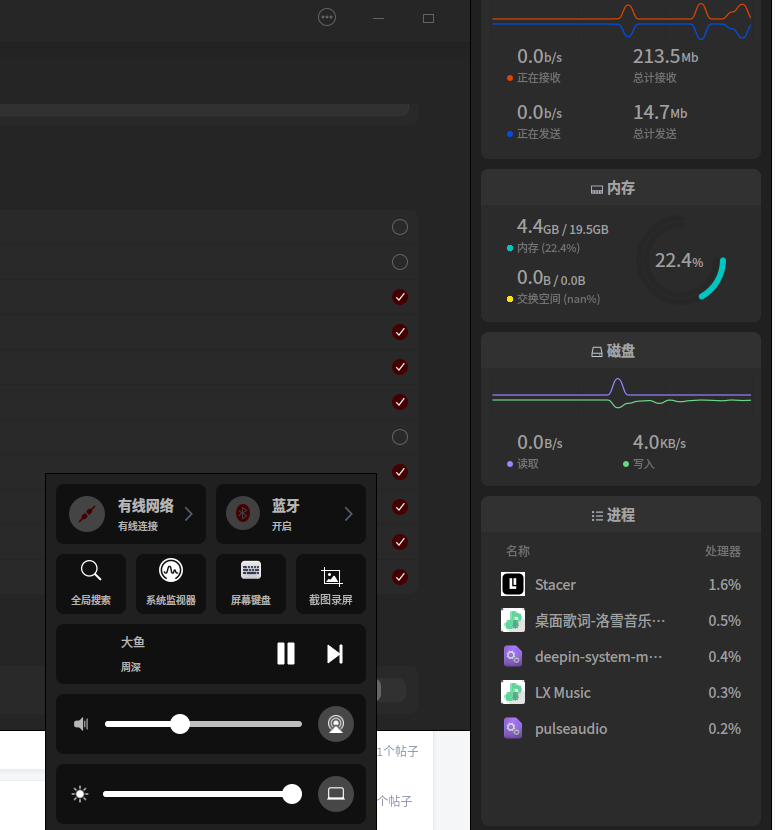Sort processes by 处理器 column
The height and width of the screenshot is (830, 775).
pyautogui.click(x=723, y=551)
